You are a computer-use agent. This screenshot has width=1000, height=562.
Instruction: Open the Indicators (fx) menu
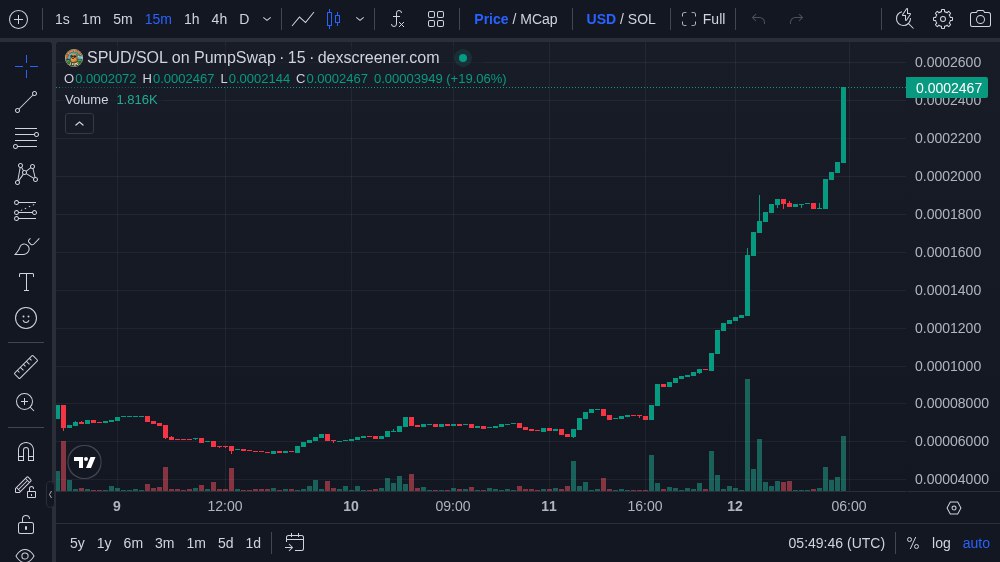397,19
